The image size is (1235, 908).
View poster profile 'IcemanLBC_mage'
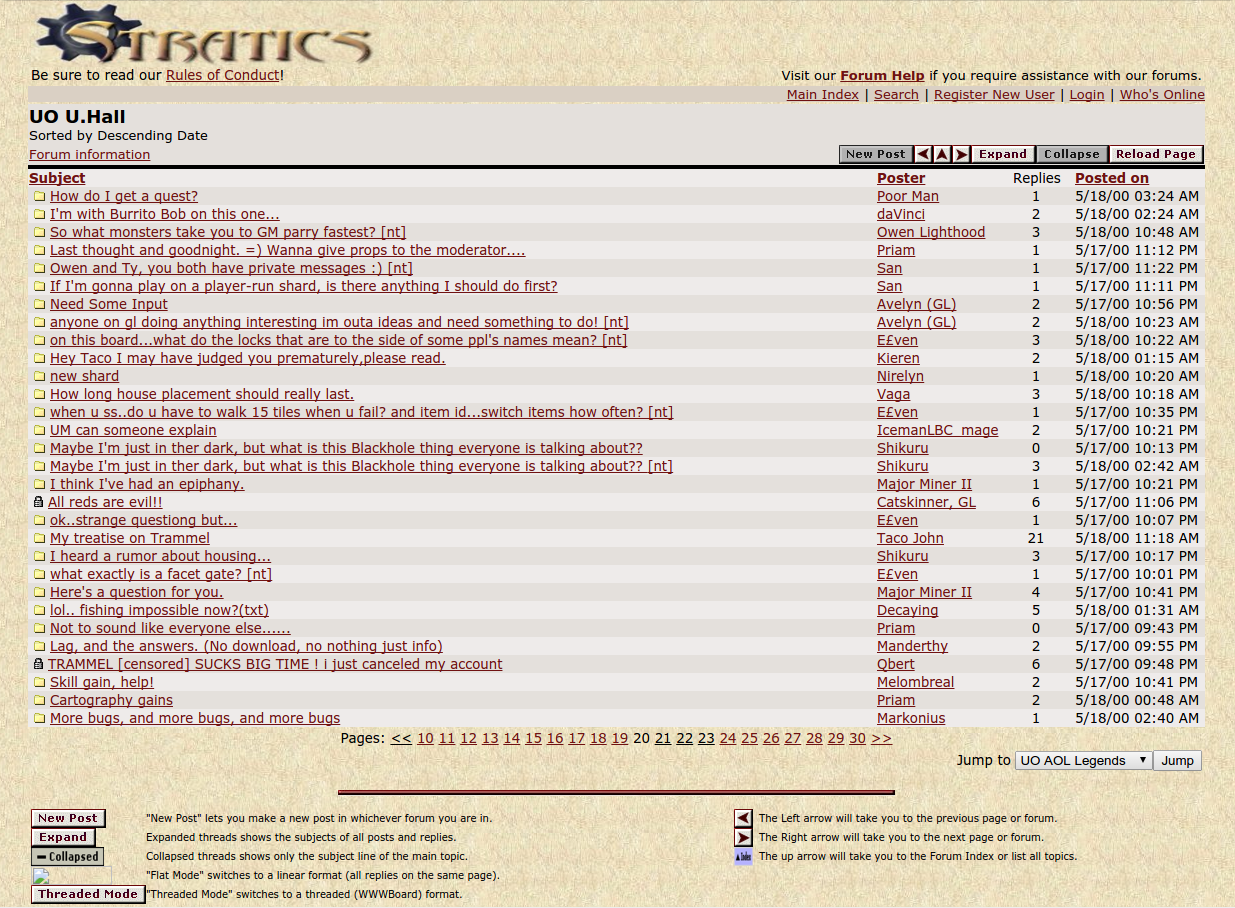point(937,430)
